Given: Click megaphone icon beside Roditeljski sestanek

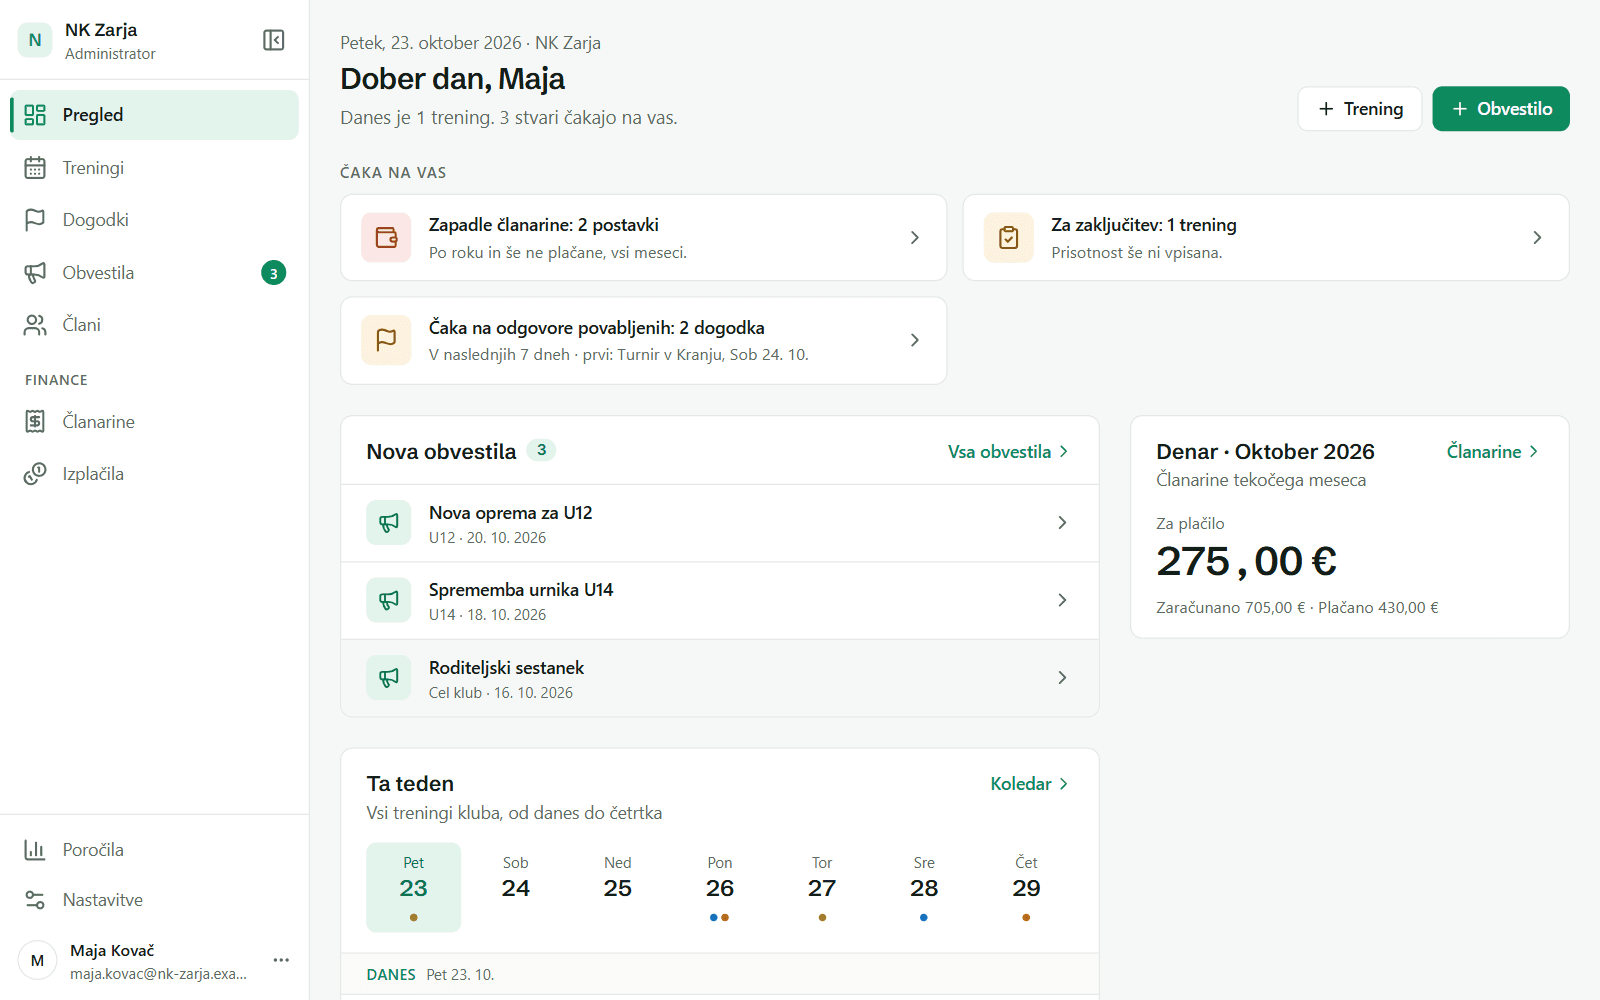Looking at the screenshot, I should pos(389,678).
